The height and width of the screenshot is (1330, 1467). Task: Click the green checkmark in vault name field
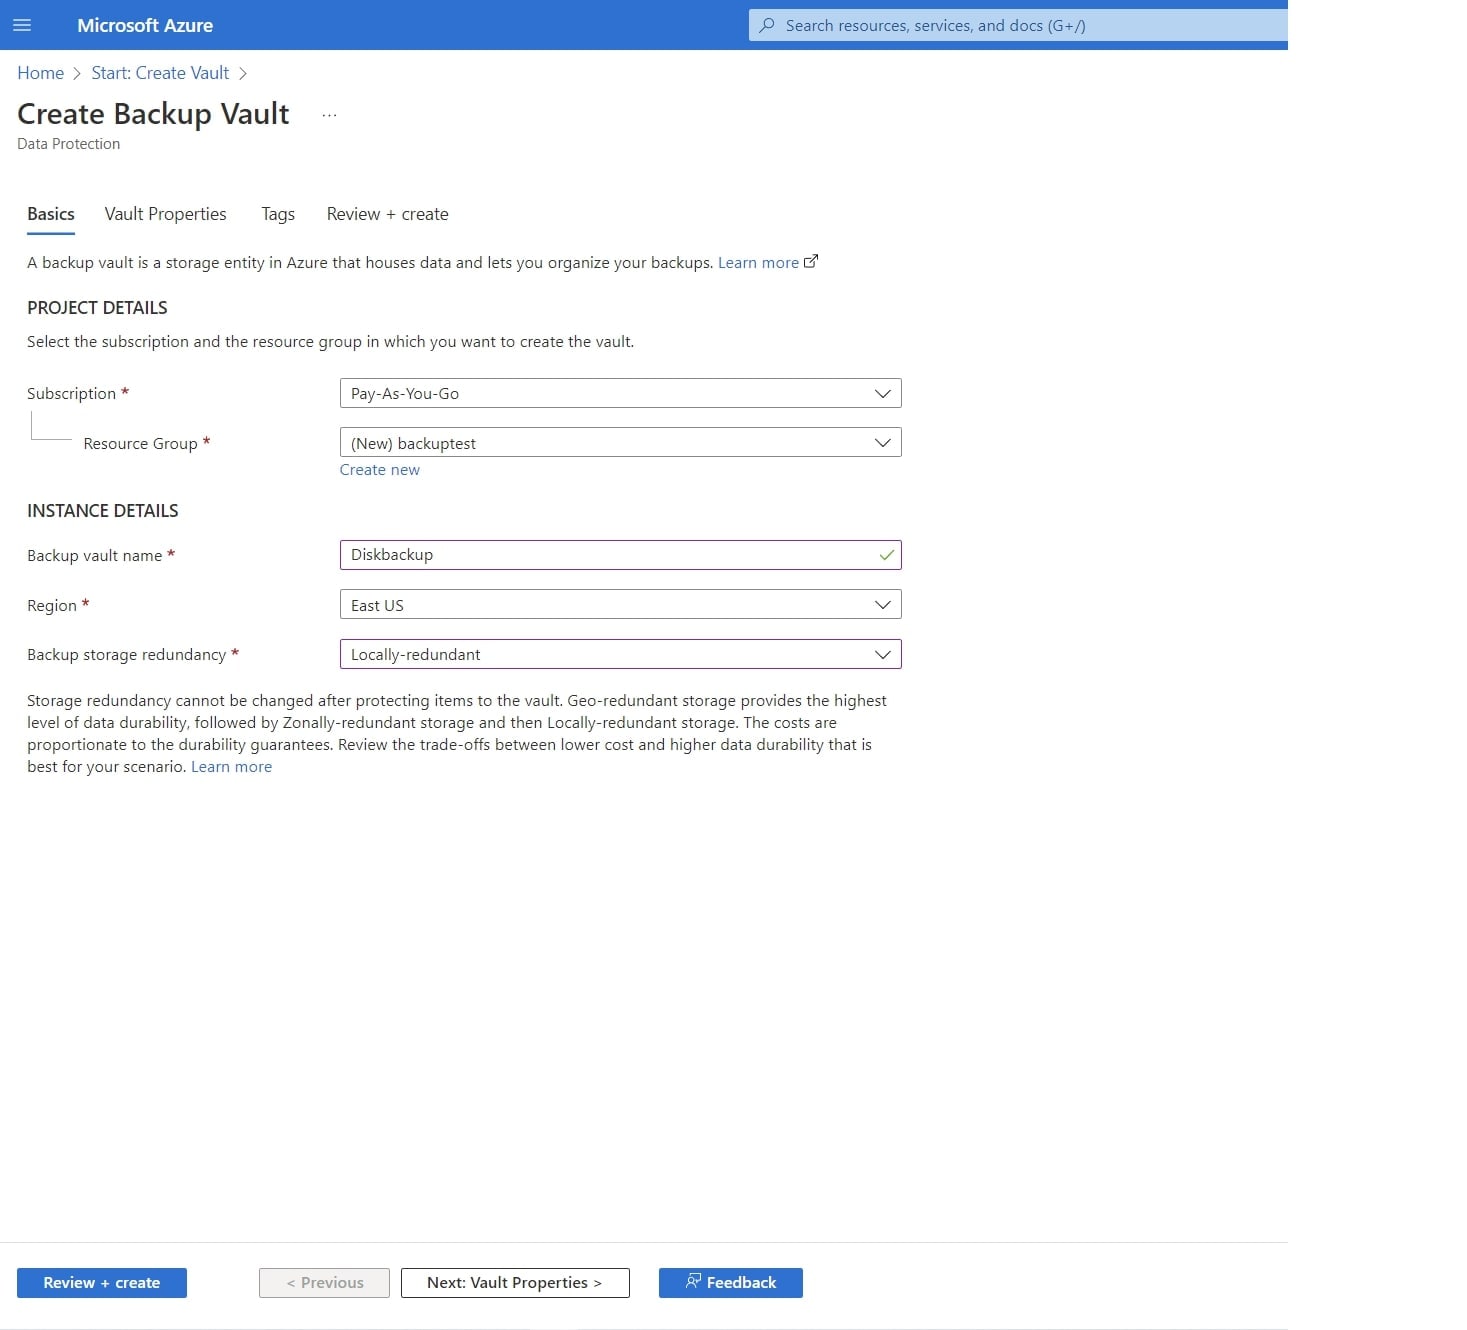pos(886,555)
